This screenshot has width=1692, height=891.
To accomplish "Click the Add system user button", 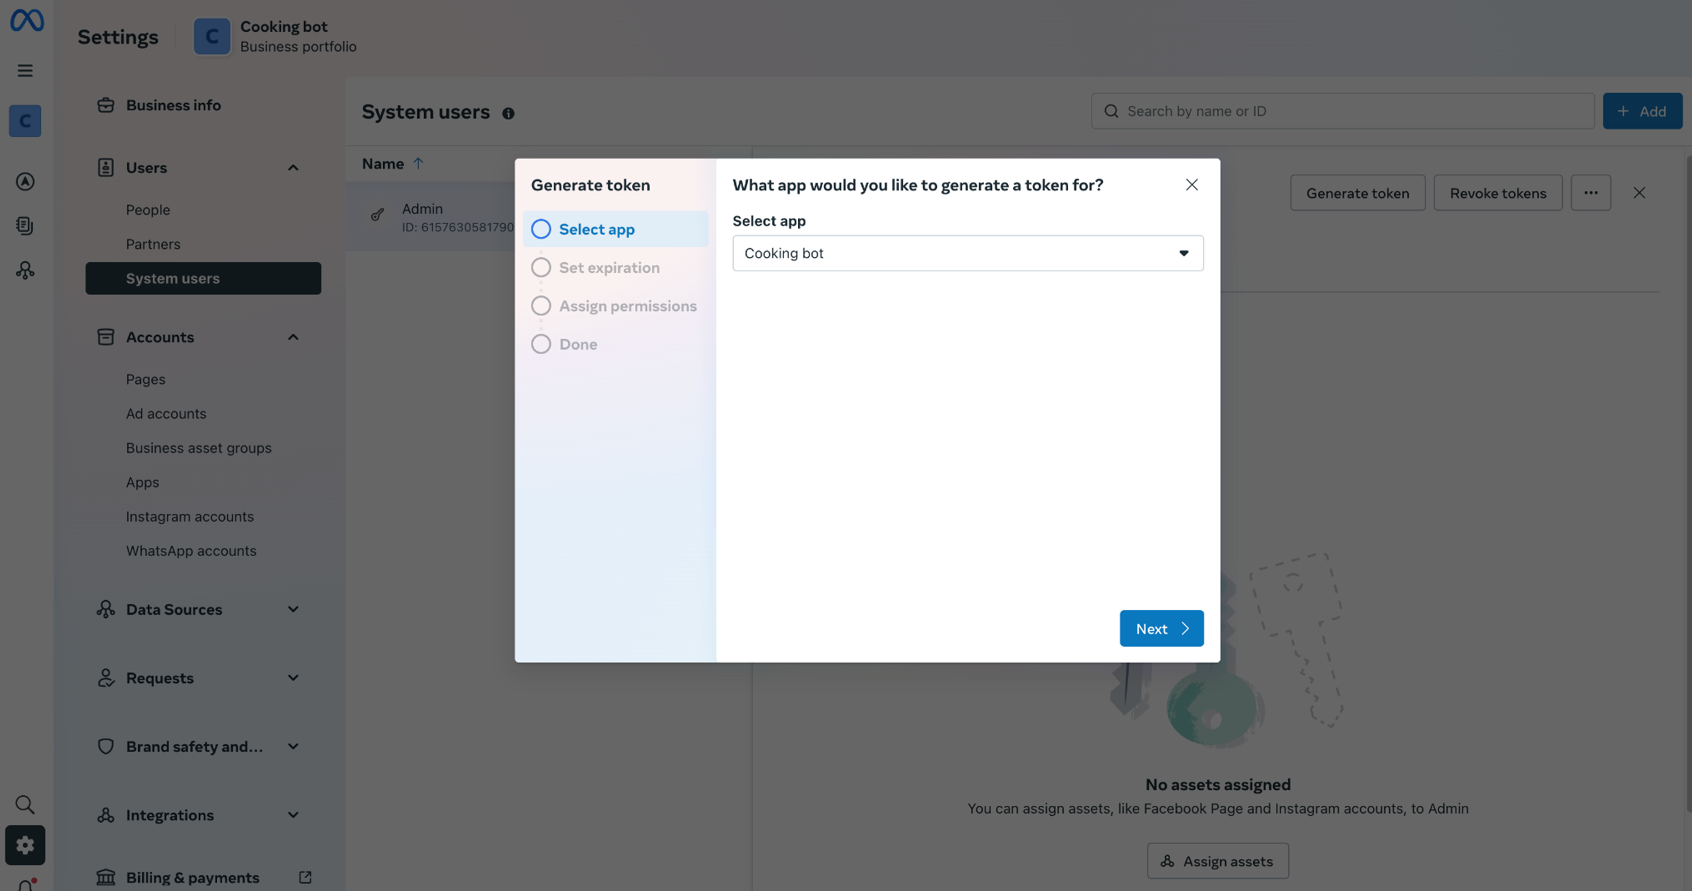I will [1642, 111].
